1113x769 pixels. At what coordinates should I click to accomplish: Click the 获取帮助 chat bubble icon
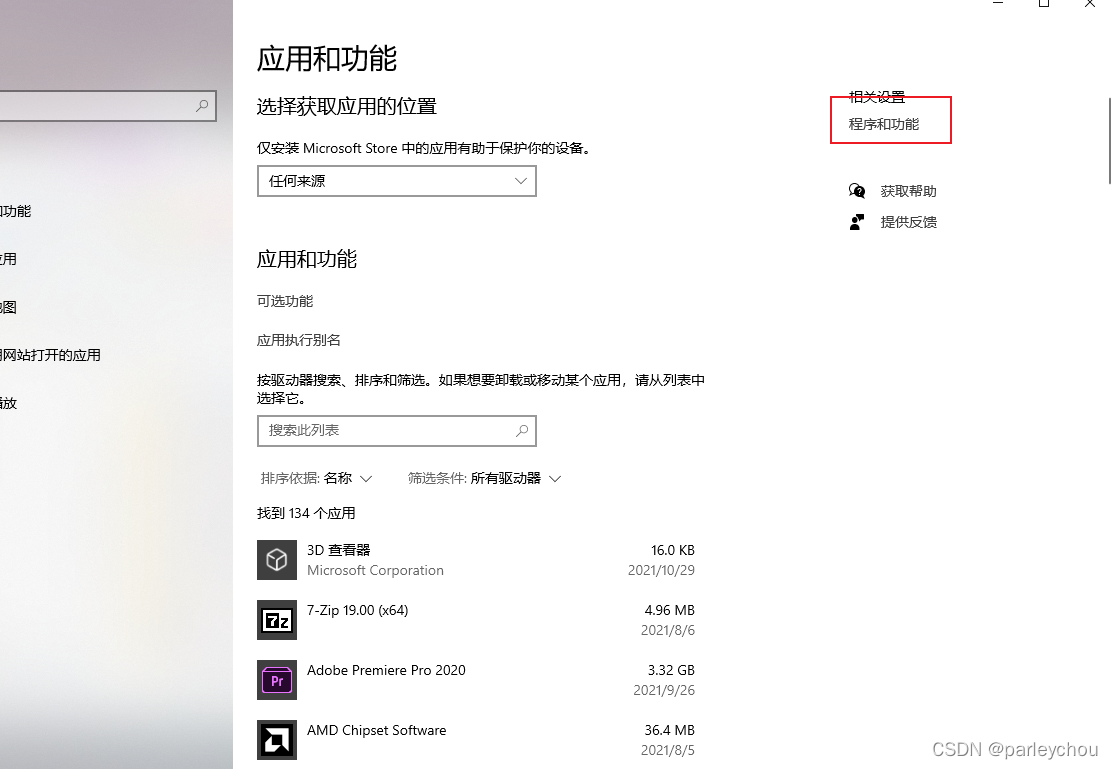pyautogui.click(x=857, y=191)
